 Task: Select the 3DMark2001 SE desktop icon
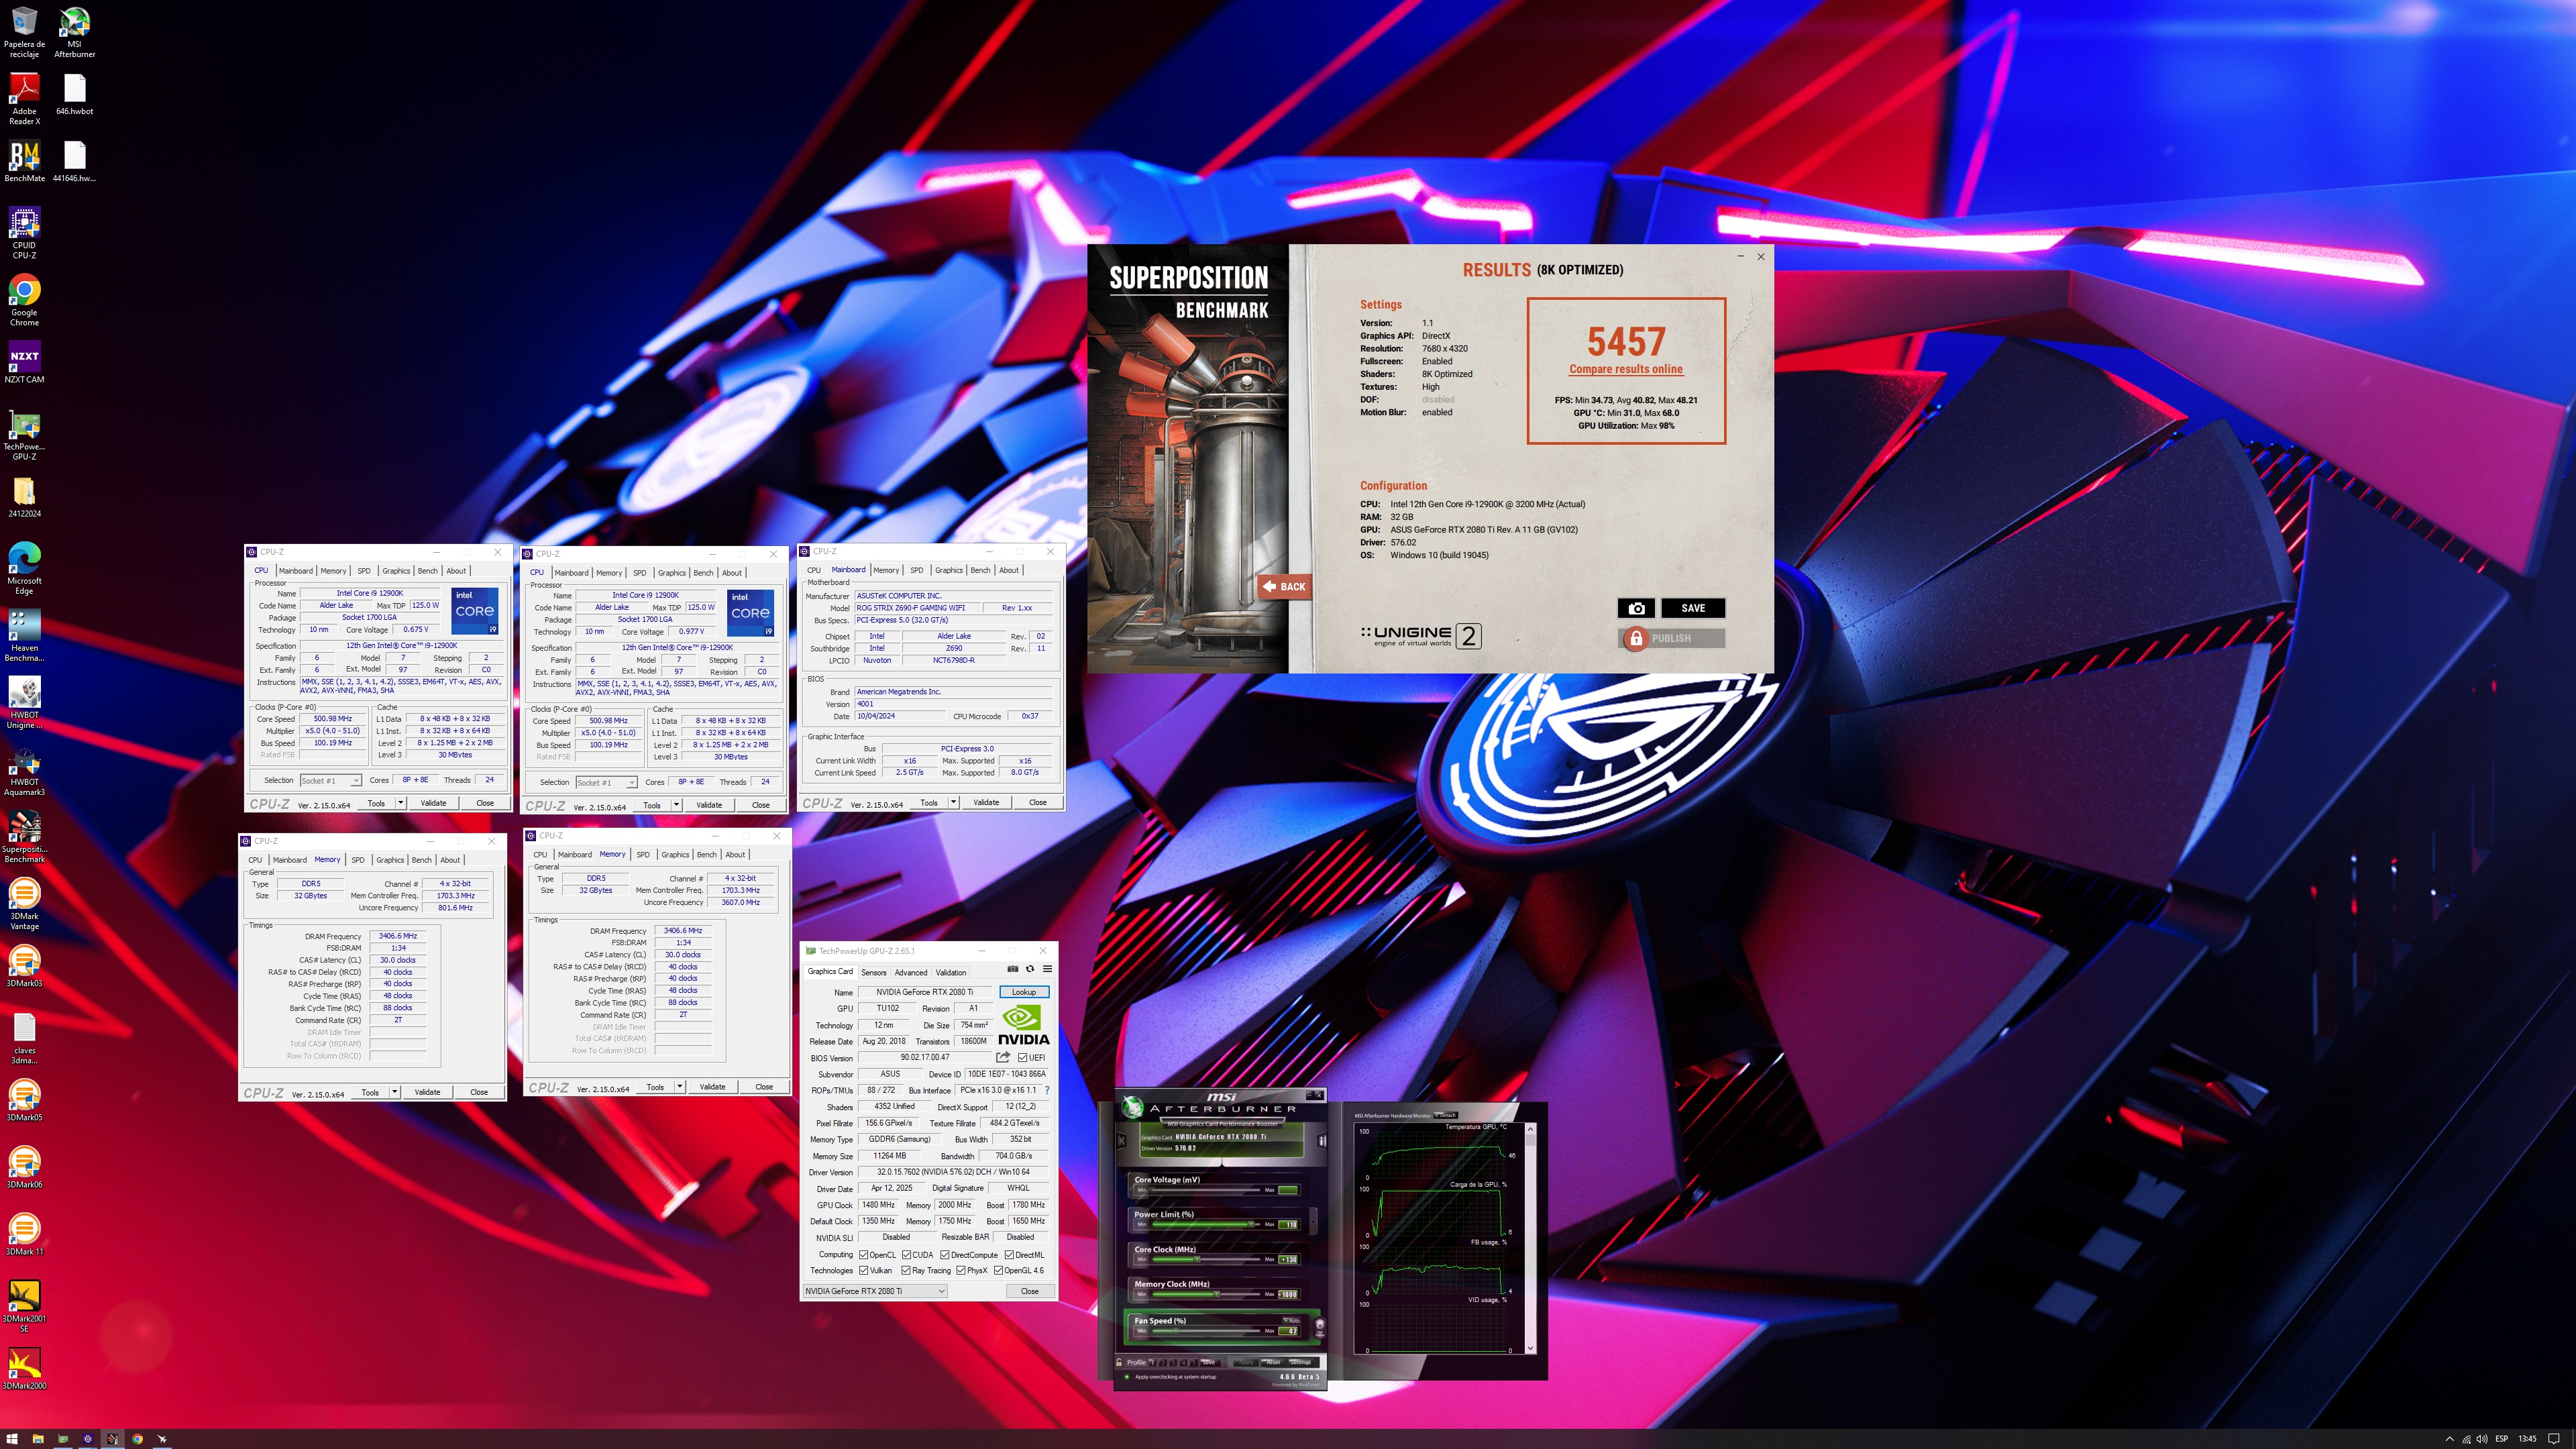click(x=24, y=1307)
